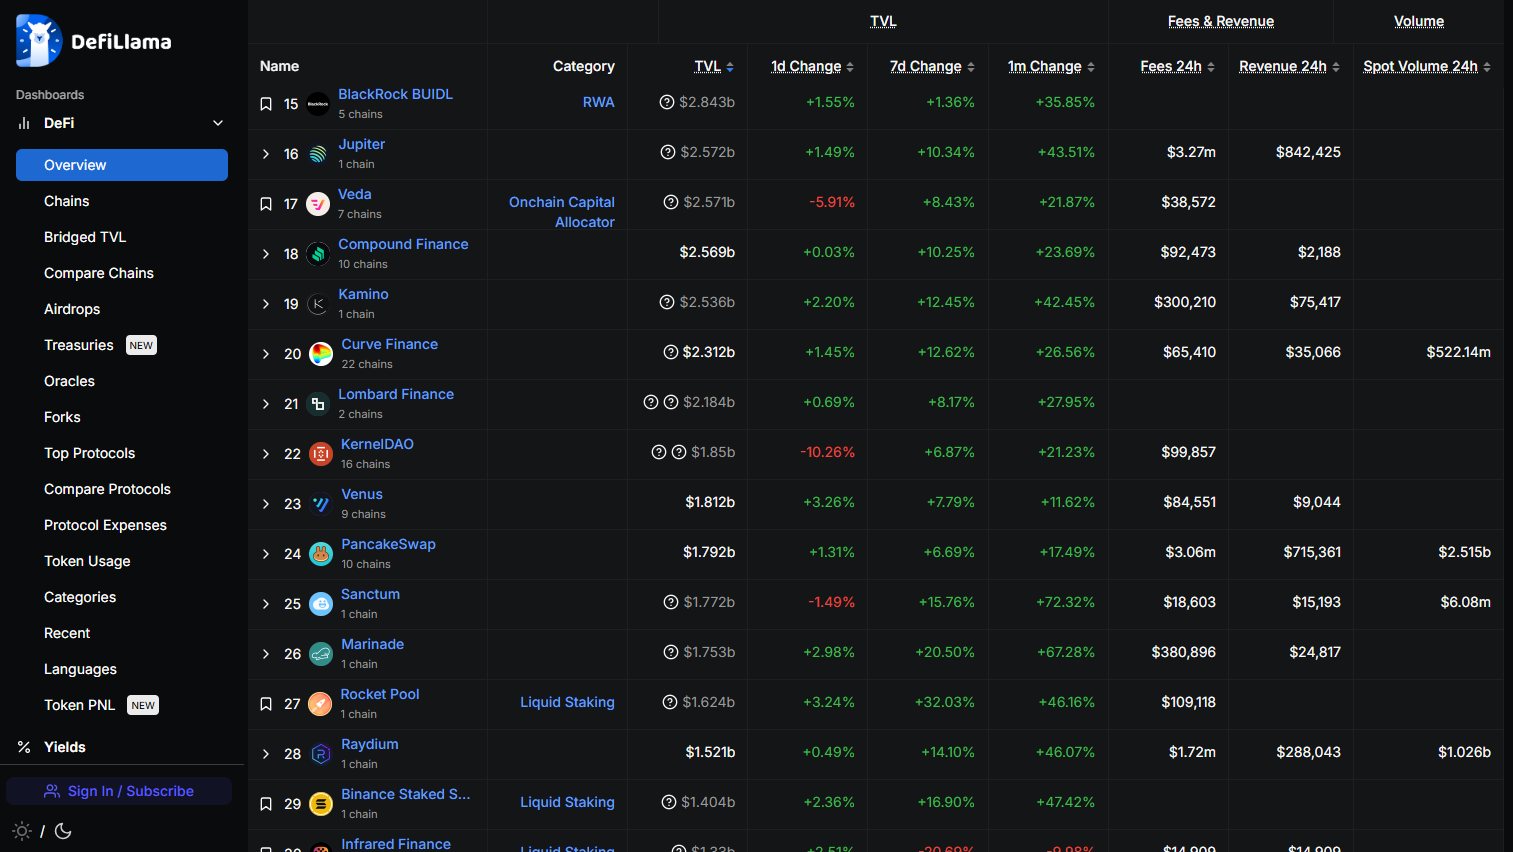Open Rocket Pool's Liquid Staking category

567,702
